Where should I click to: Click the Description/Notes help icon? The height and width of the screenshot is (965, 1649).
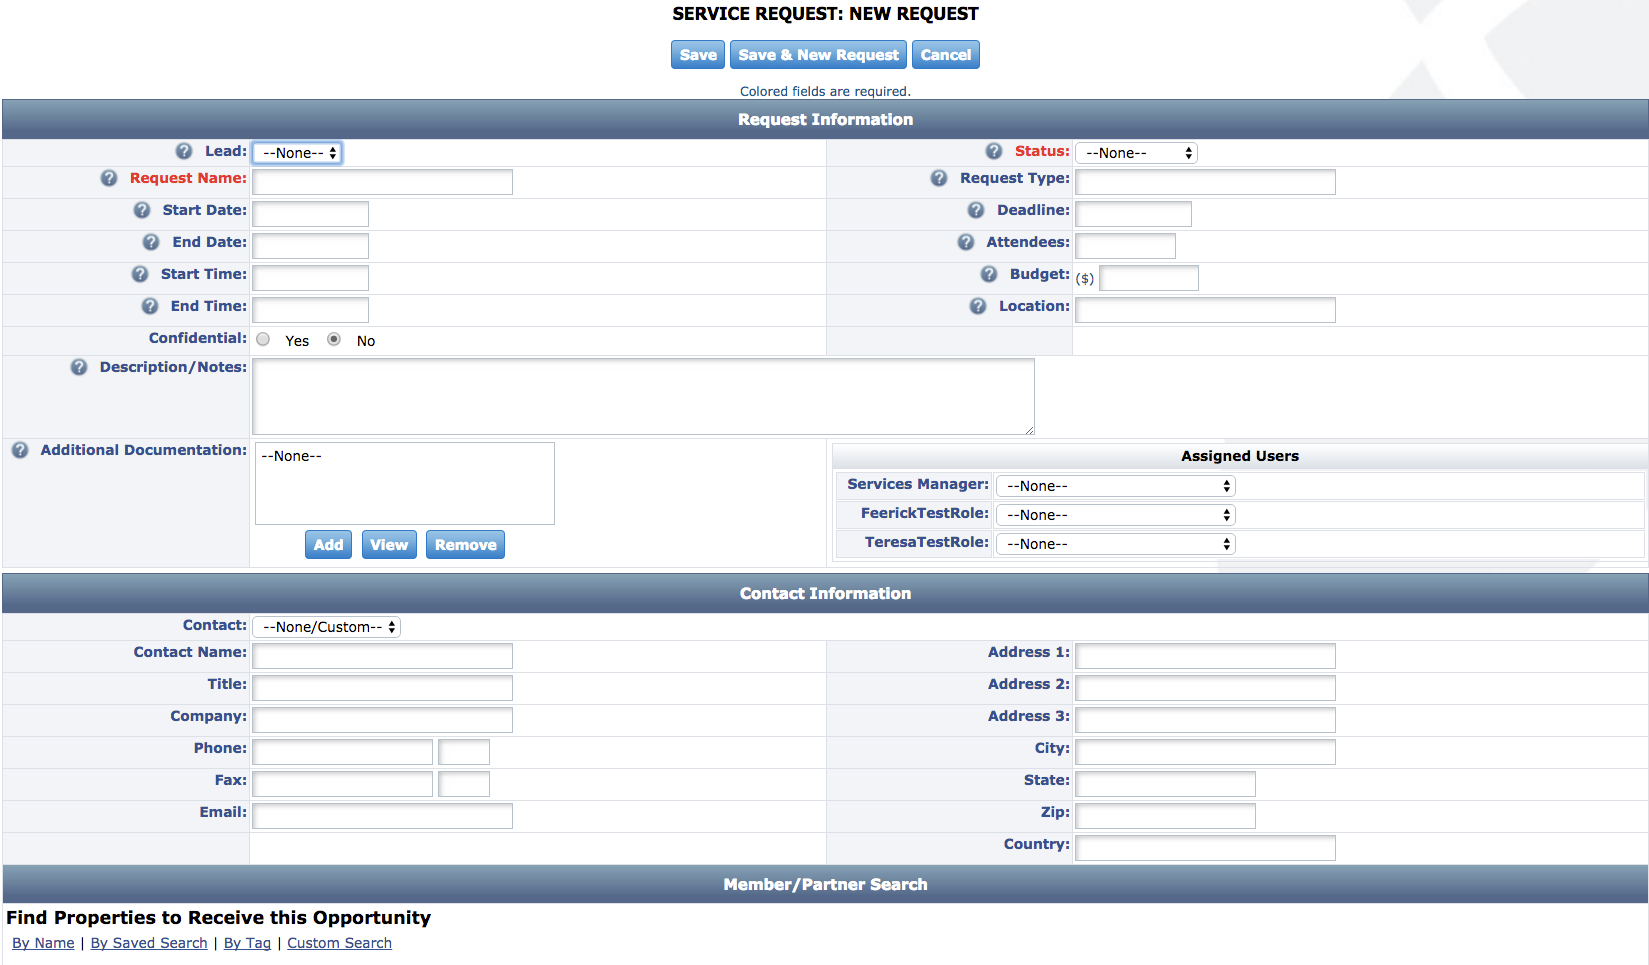coord(79,367)
